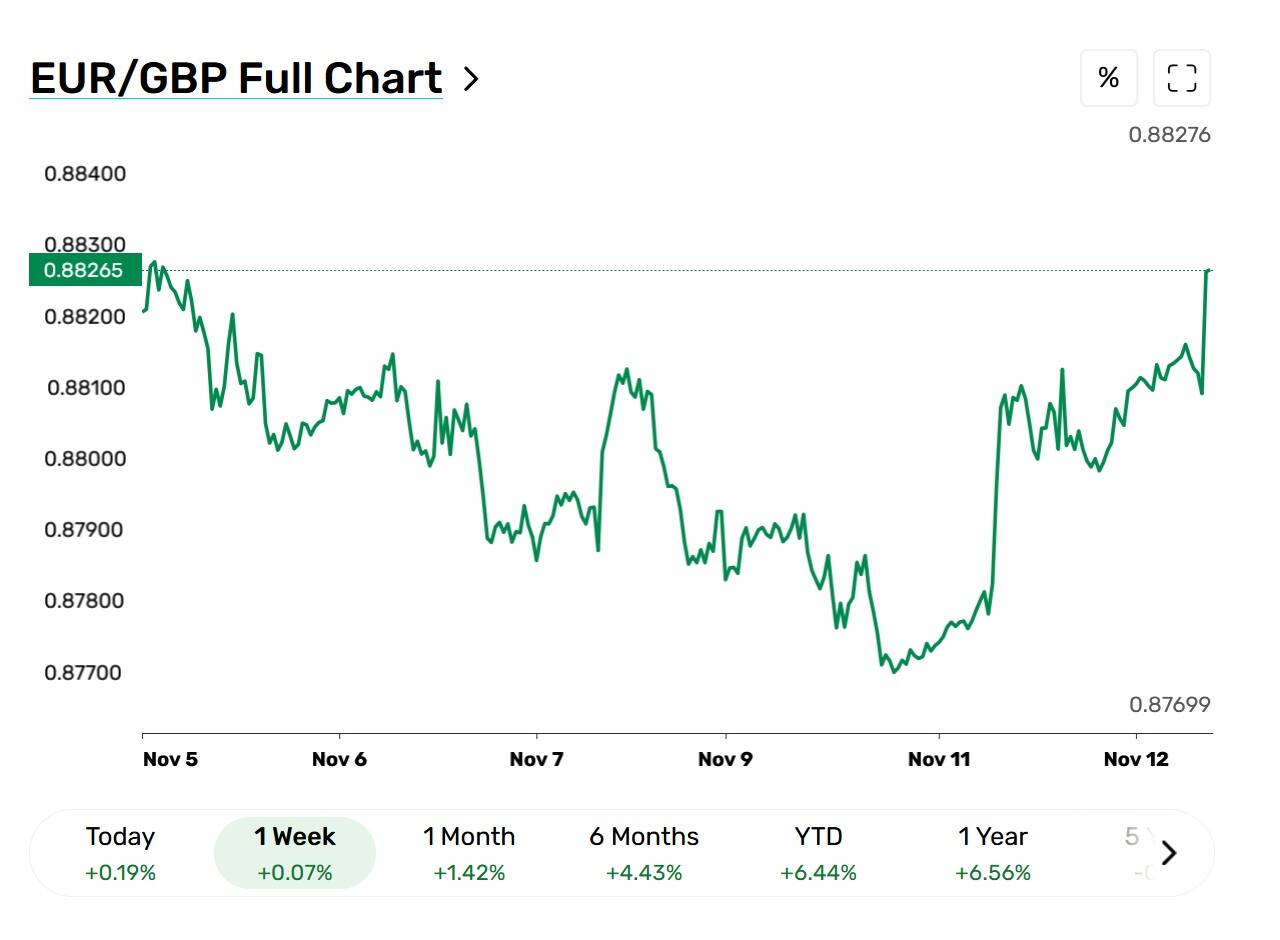Open the EUR/GBP Full Chart link
This screenshot has width=1280, height=940.
(x=236, y=79)
